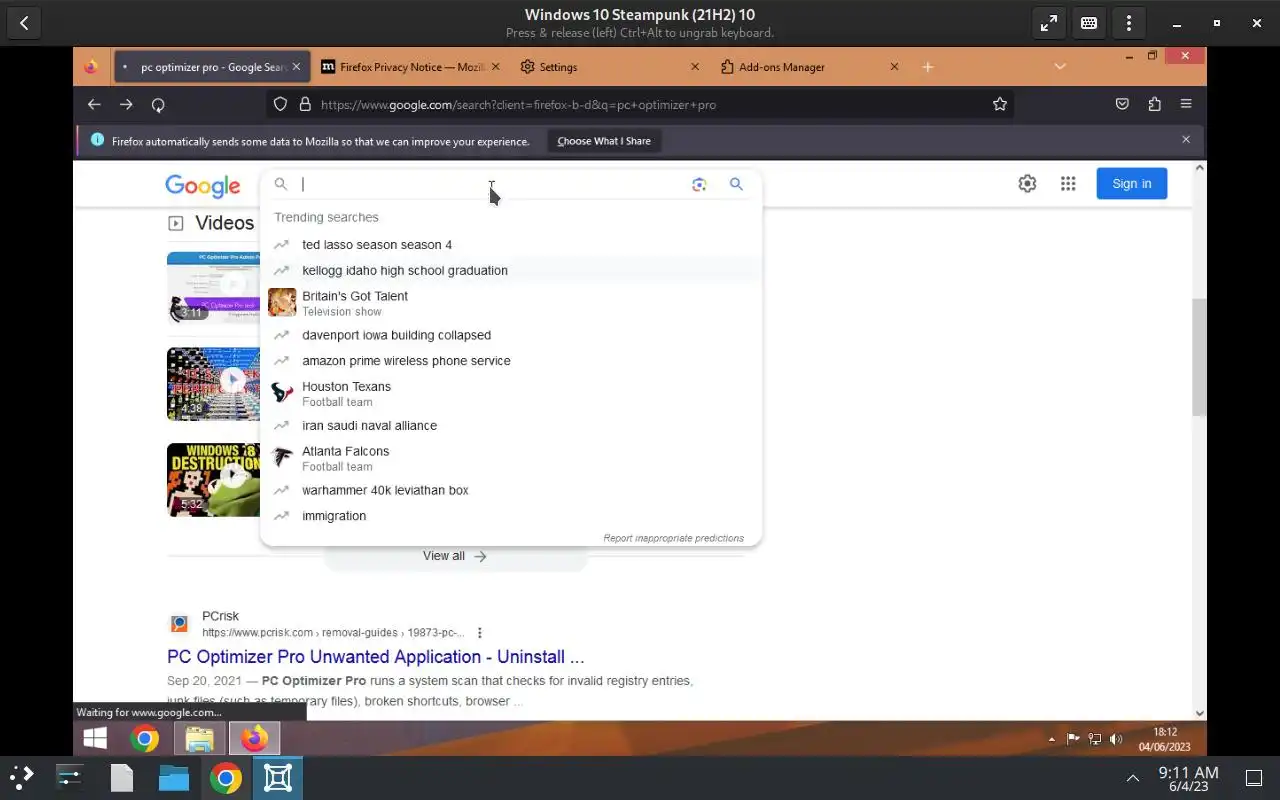Open the Pocket save icon
Viewport: 1280px width, 800px height.
click(x=1122, y=104)
